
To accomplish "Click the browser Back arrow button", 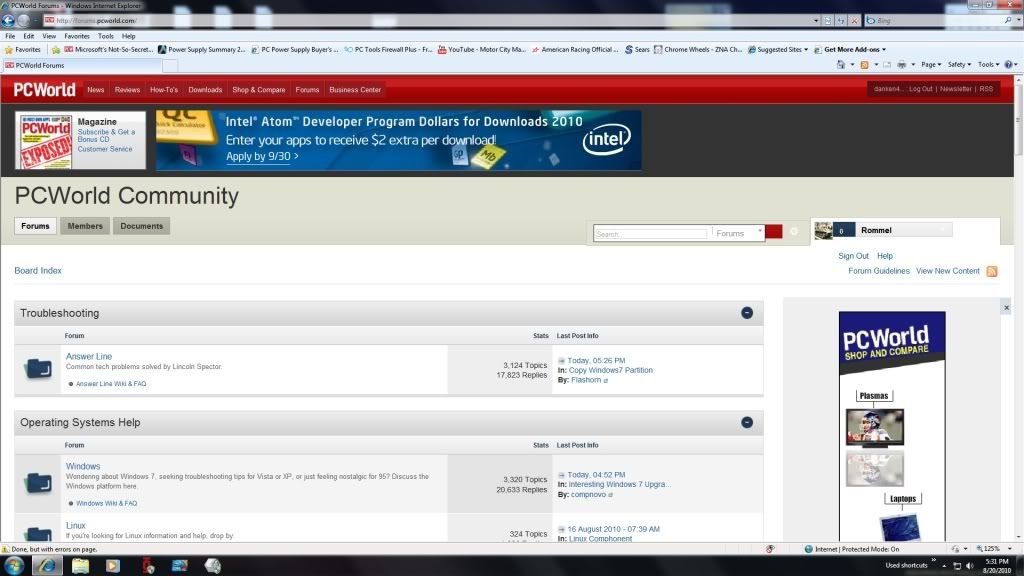I will point(8,20).
